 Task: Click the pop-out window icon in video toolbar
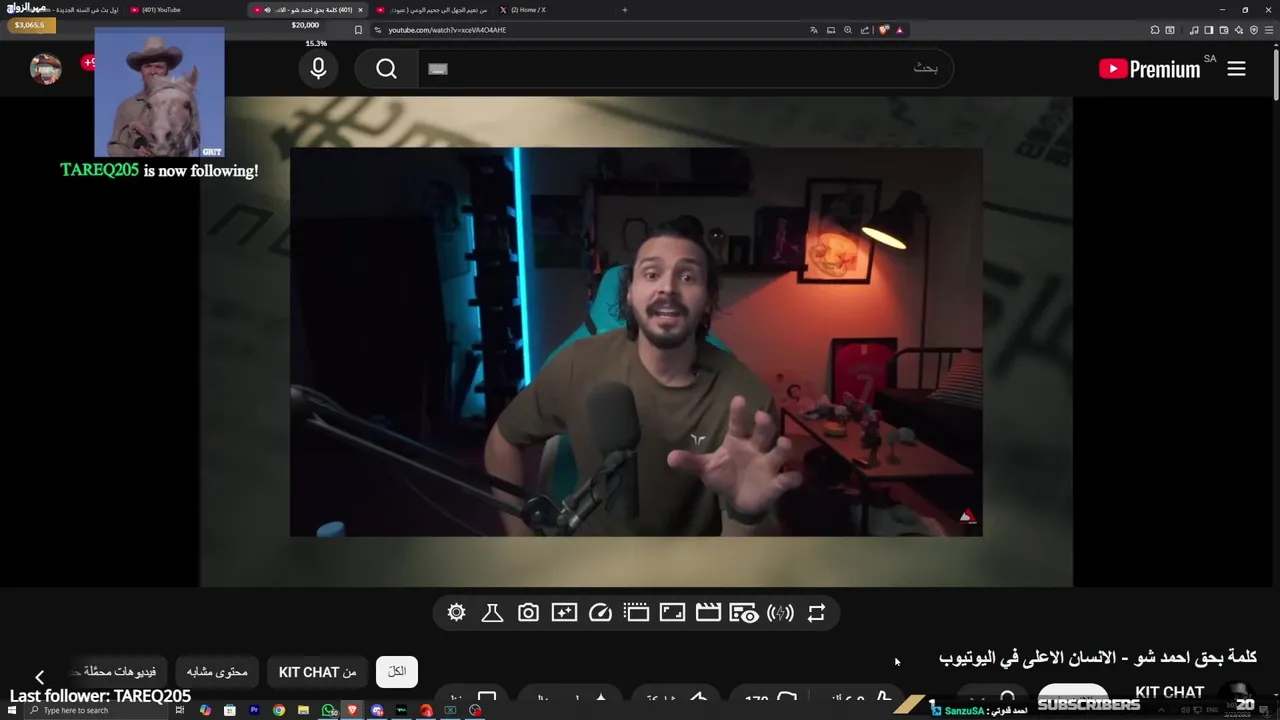pos(636,613)
